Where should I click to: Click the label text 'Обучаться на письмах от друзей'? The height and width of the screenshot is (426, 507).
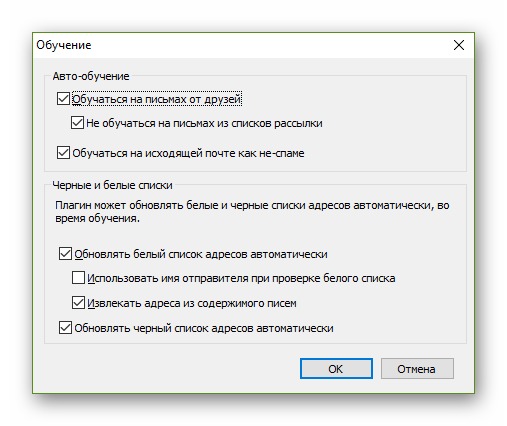click(157, 99)
